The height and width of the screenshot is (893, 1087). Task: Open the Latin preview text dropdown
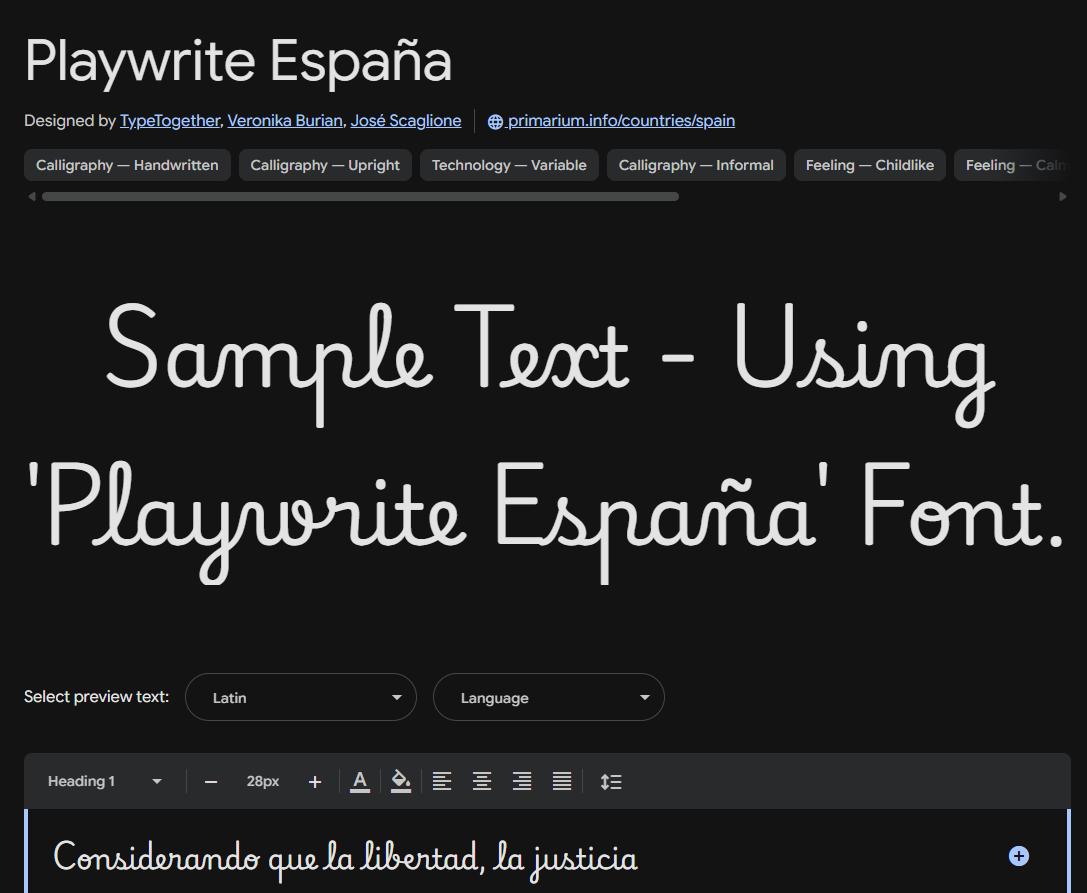(301, 697)
